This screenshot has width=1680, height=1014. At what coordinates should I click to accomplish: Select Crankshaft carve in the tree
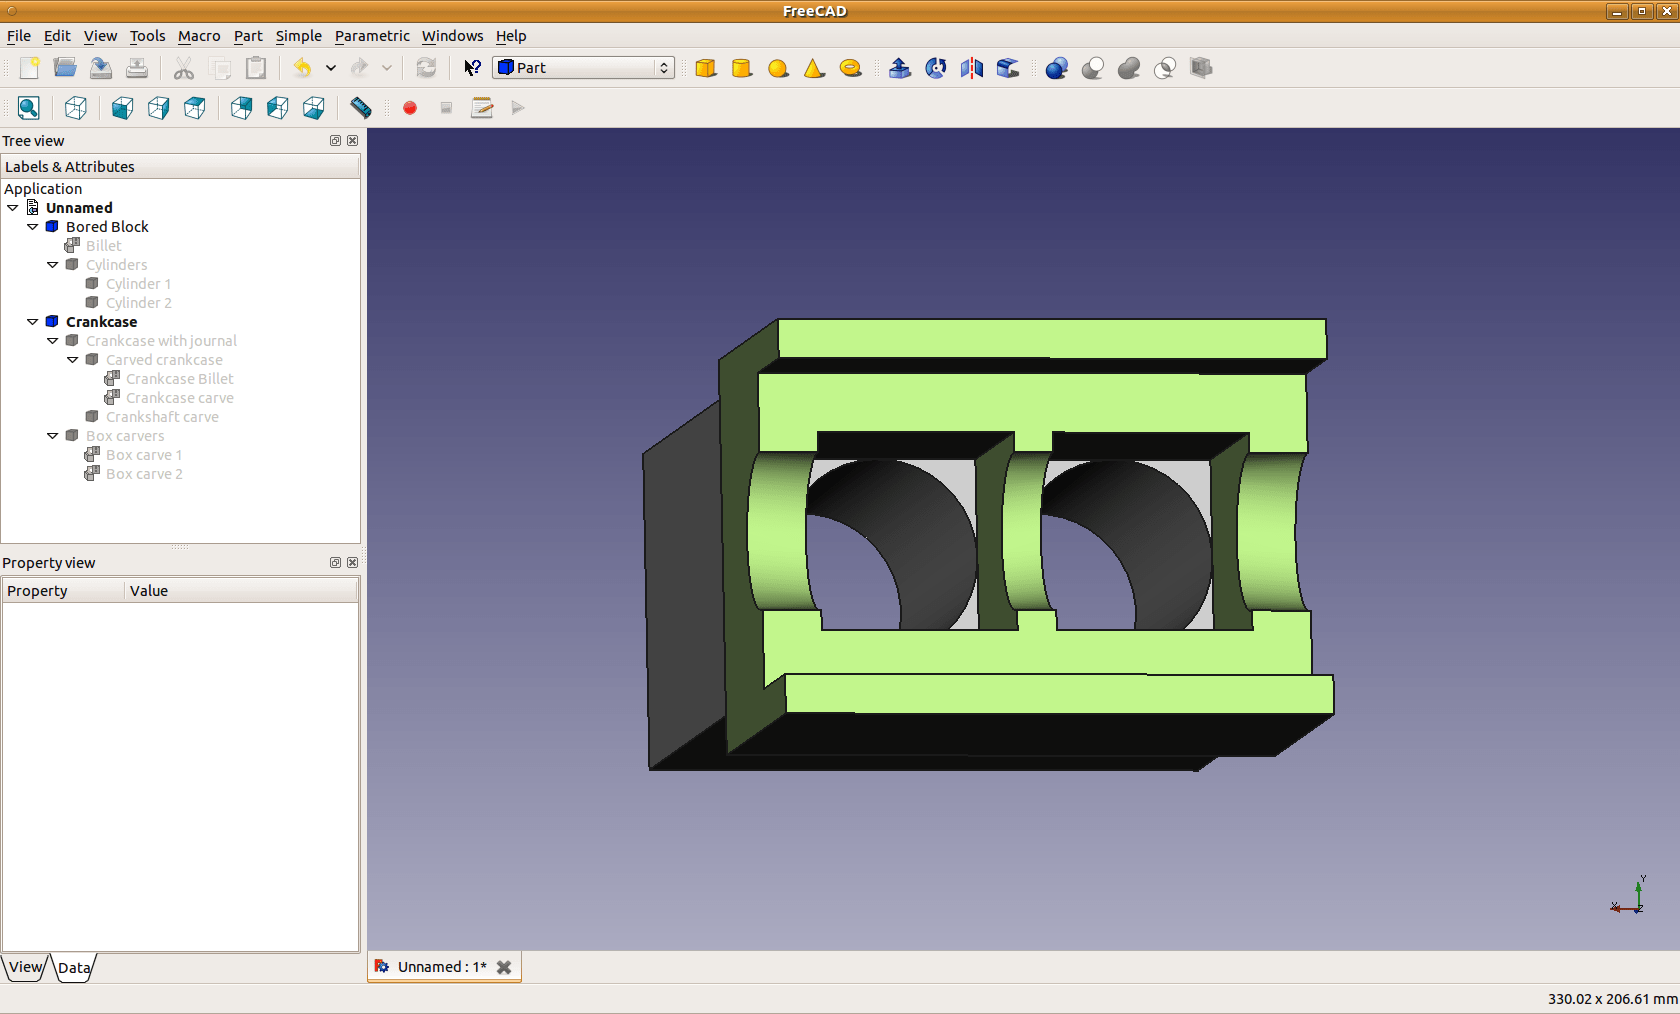point(162,417)
